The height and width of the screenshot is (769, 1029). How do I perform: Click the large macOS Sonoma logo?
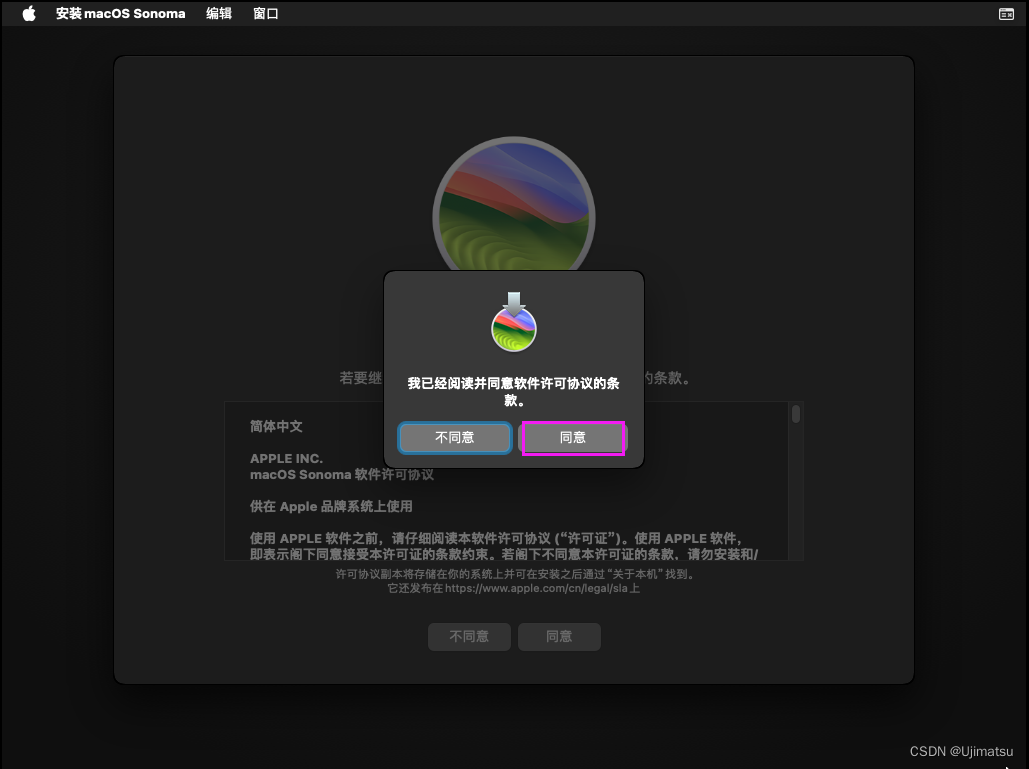(x=514, y=204)
